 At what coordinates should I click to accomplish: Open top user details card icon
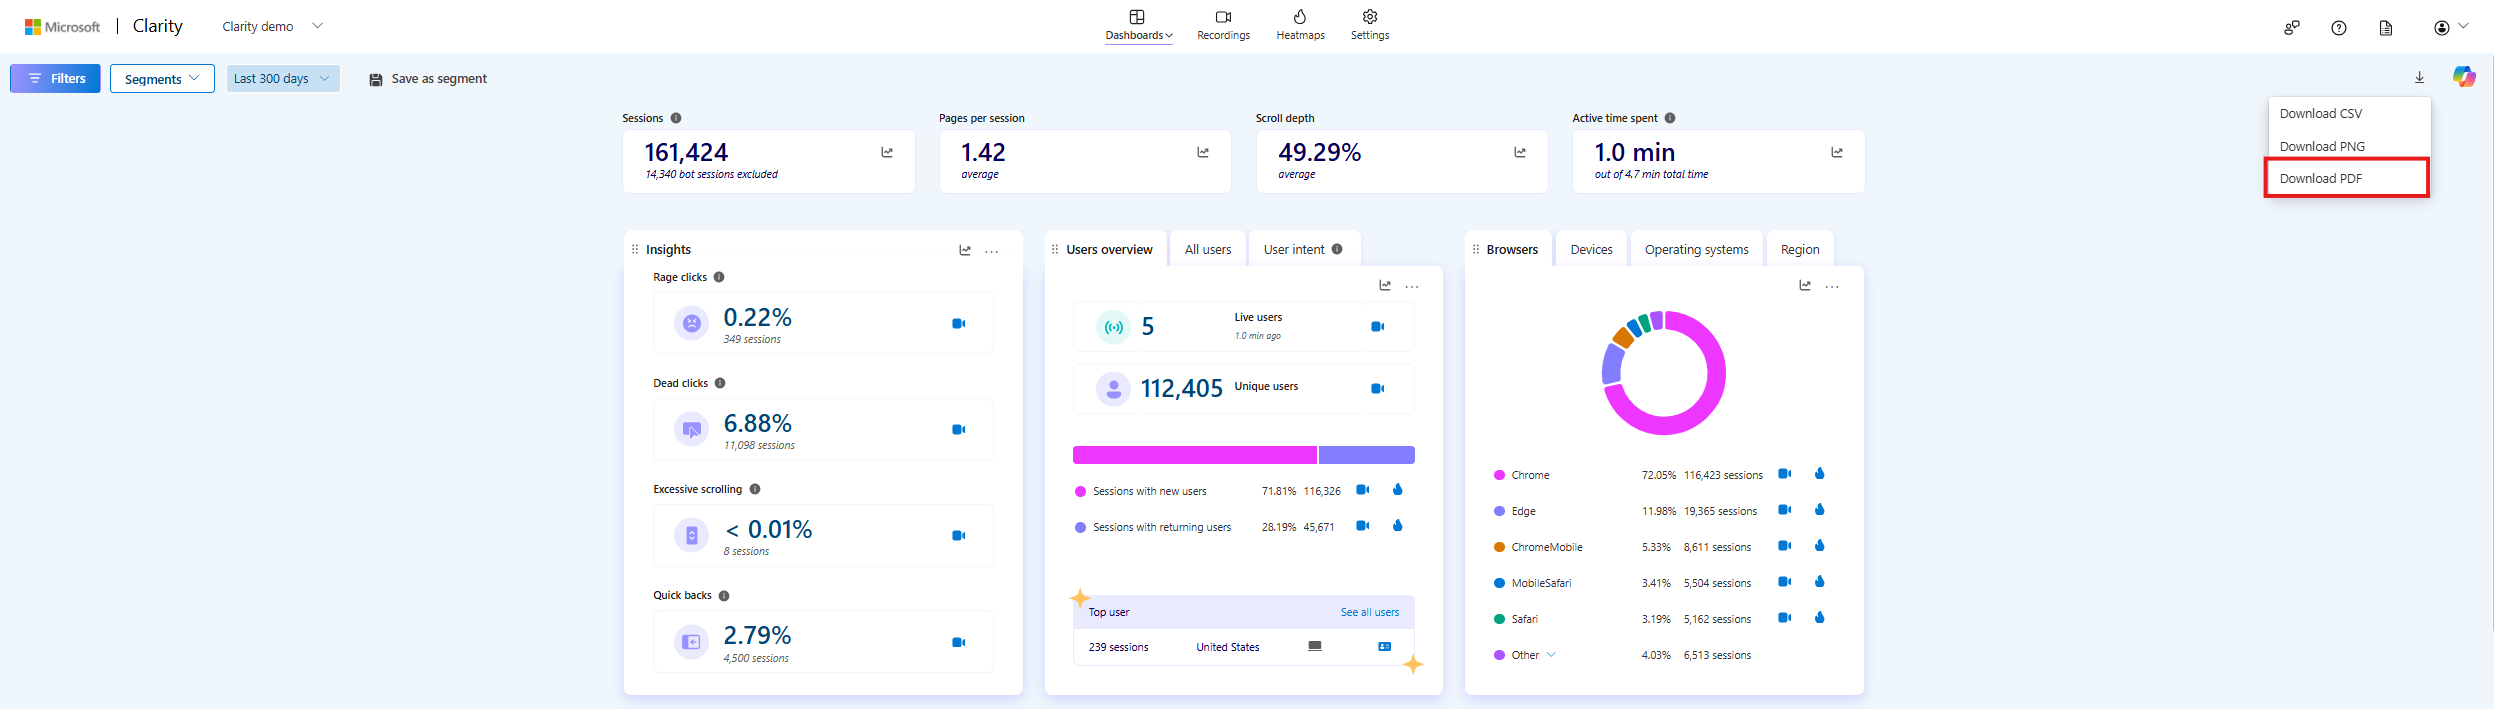(1384, 647)
